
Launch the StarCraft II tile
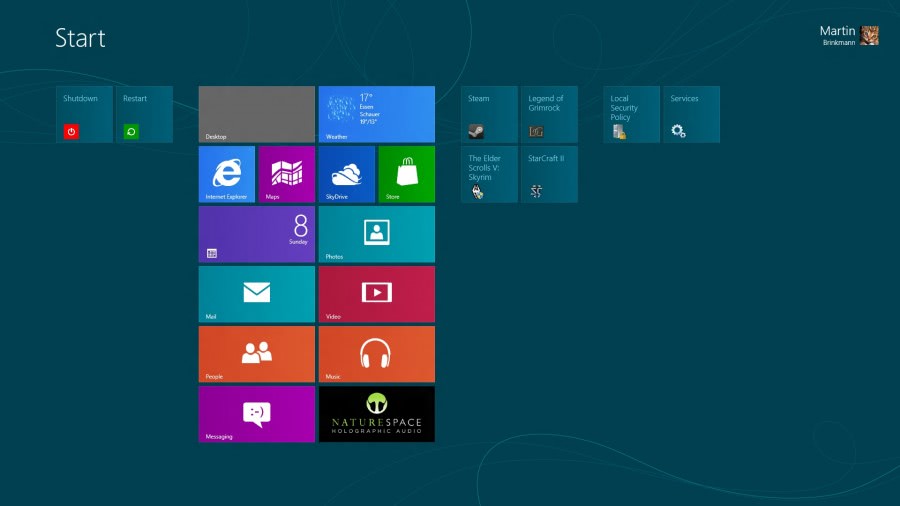point(549,174)
